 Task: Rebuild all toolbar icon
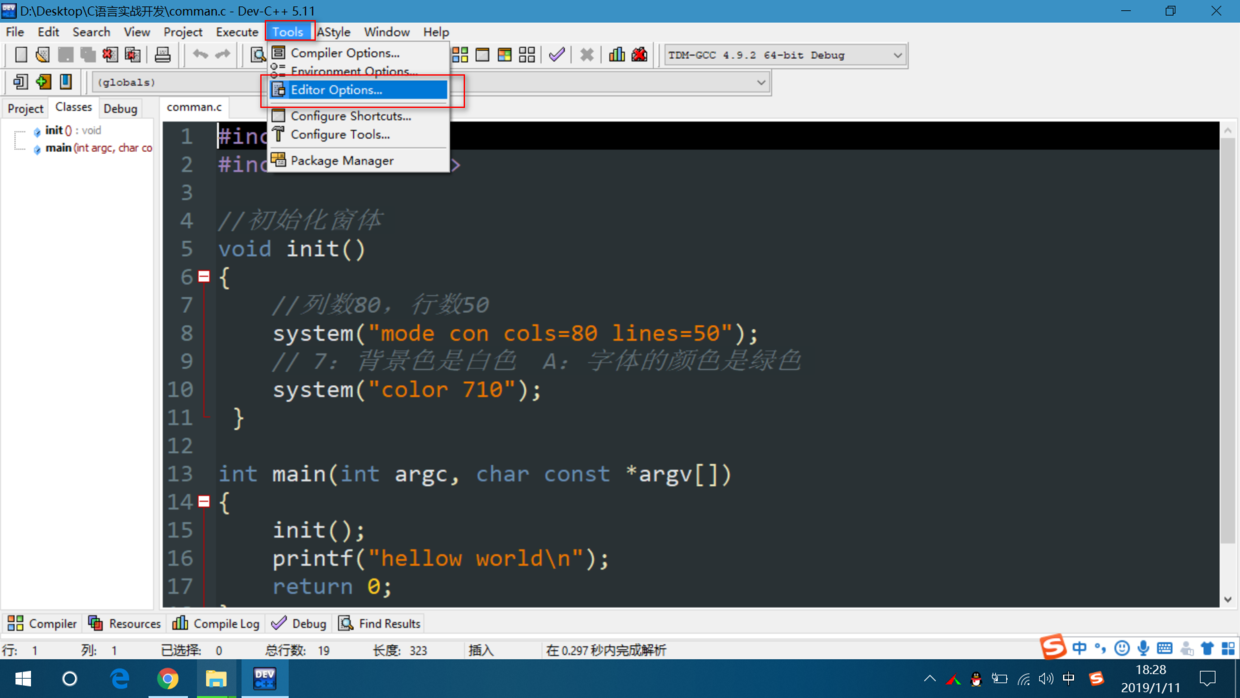(x=527, y=55)
